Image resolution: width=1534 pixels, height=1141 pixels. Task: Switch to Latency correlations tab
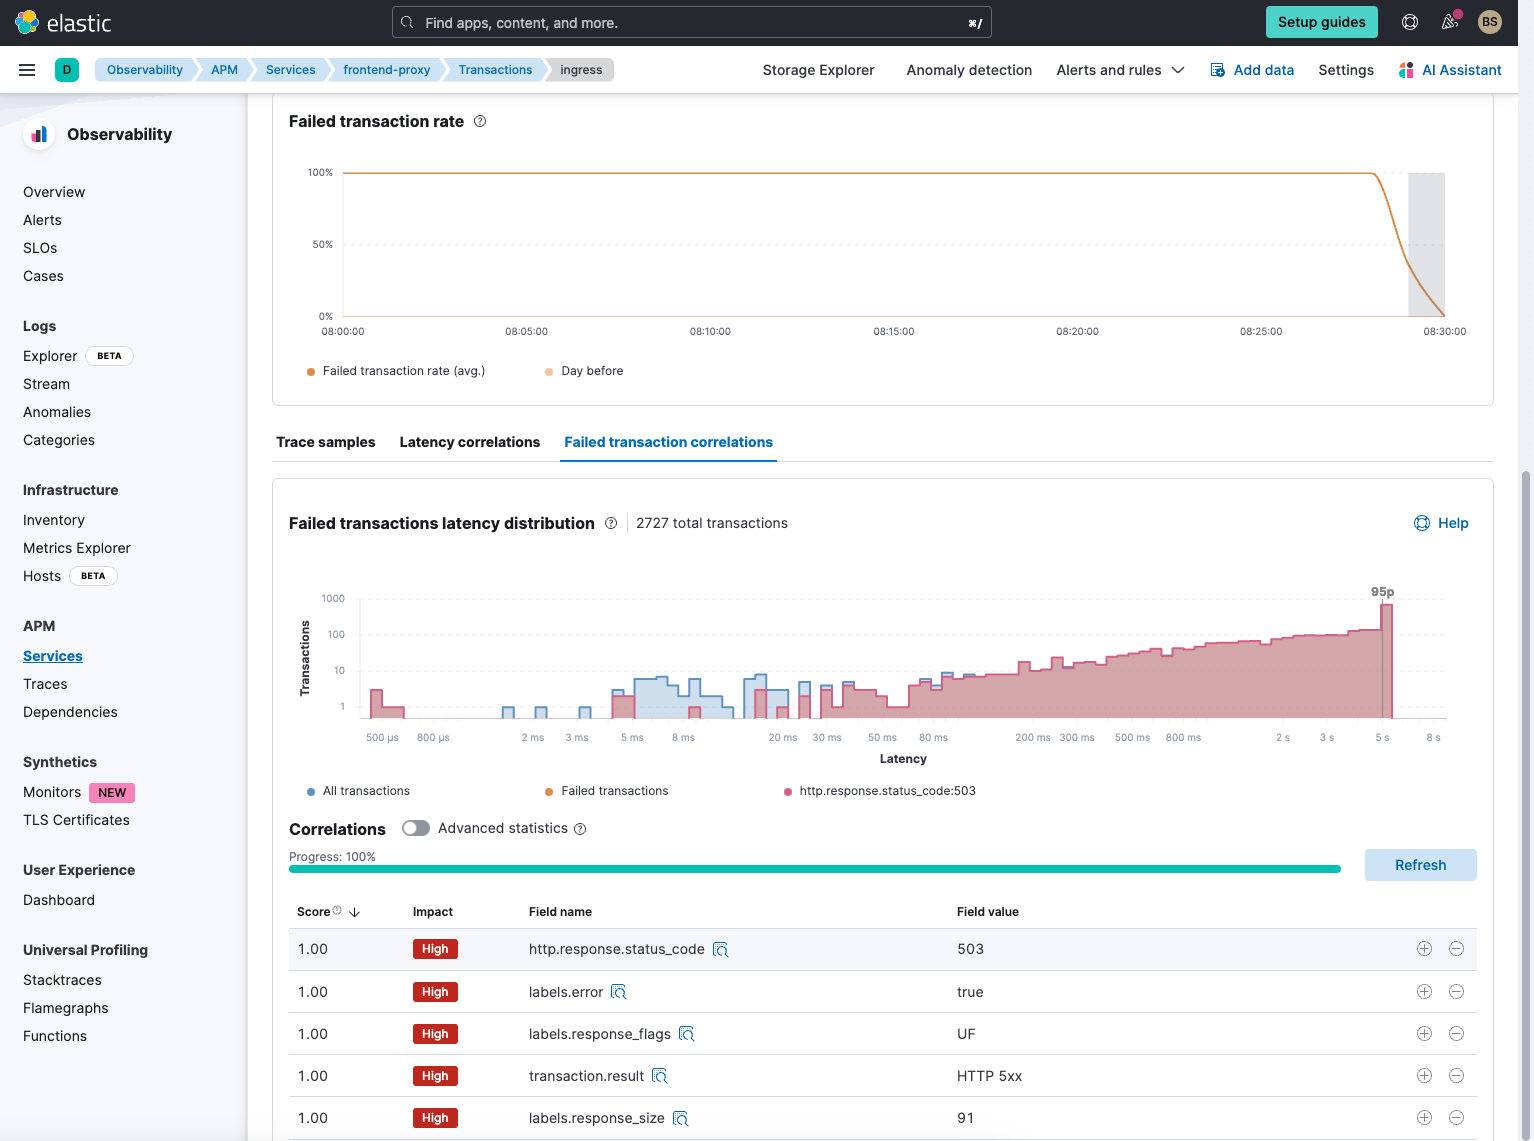coord(469,442)
